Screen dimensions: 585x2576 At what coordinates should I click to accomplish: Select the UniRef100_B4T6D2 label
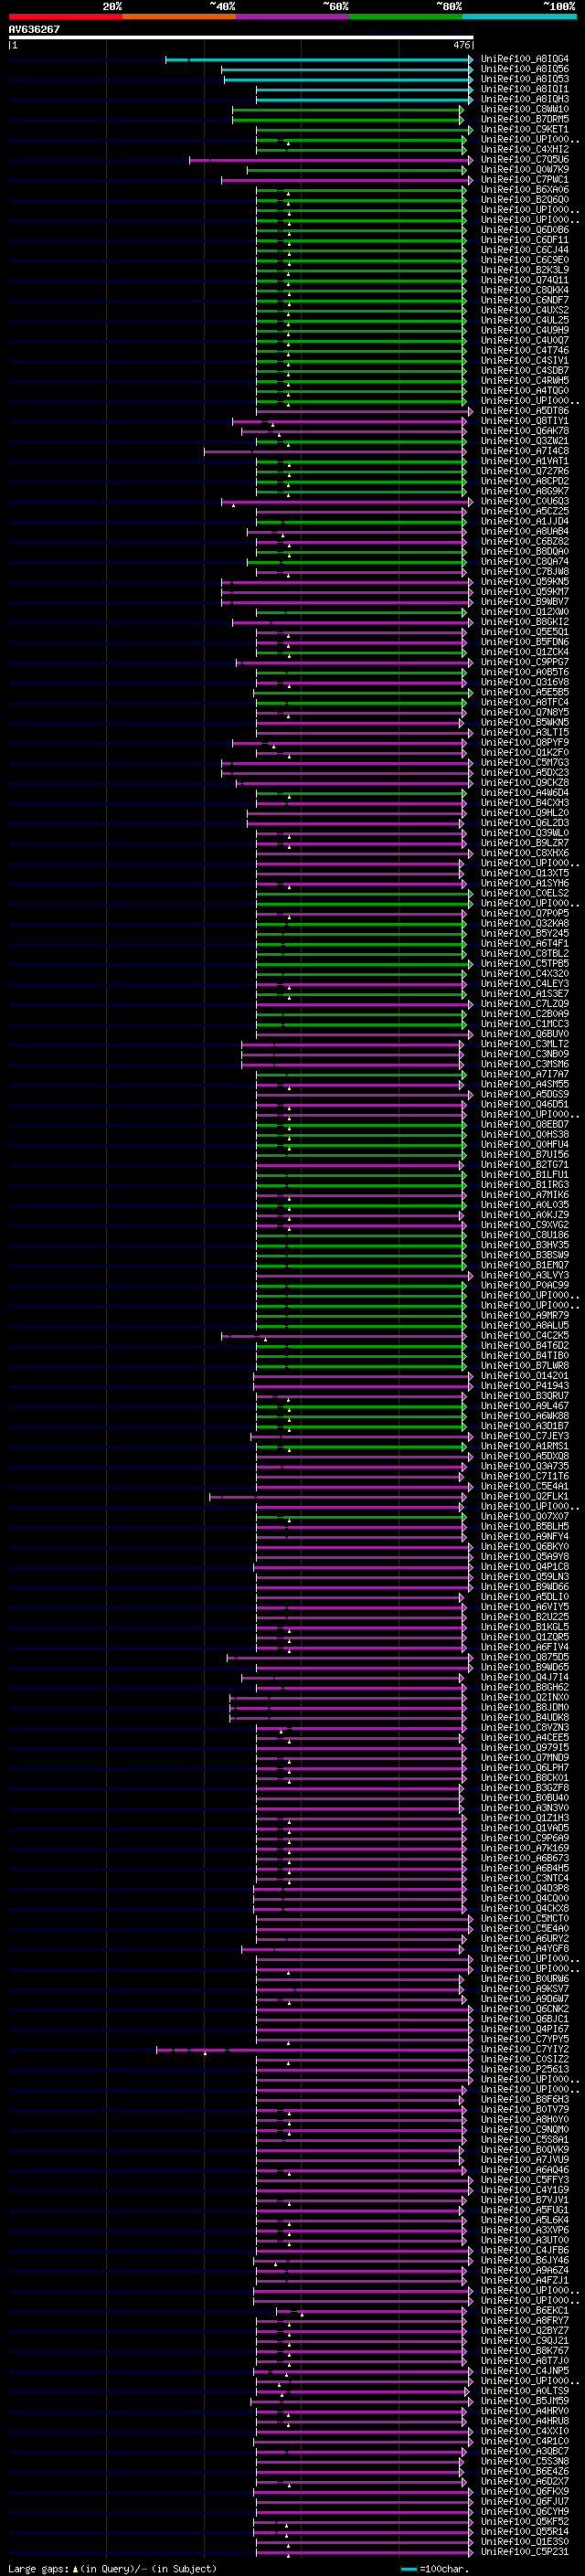pos(525,1345)
